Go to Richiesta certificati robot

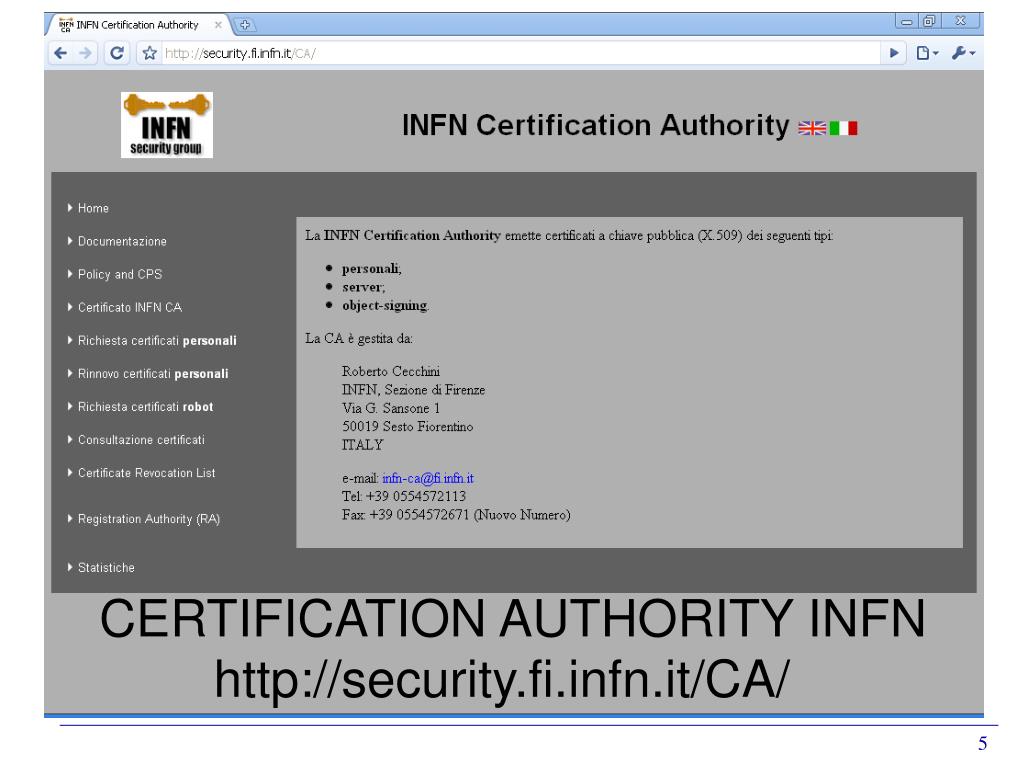pos(146,406)
